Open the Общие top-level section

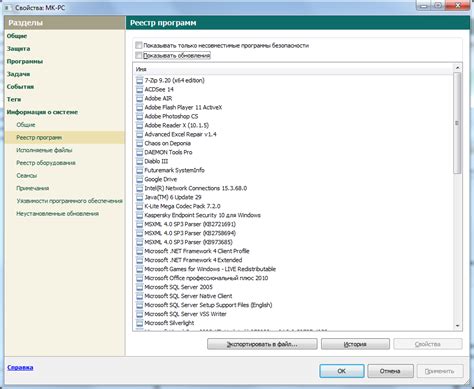[x=17, y=36]
